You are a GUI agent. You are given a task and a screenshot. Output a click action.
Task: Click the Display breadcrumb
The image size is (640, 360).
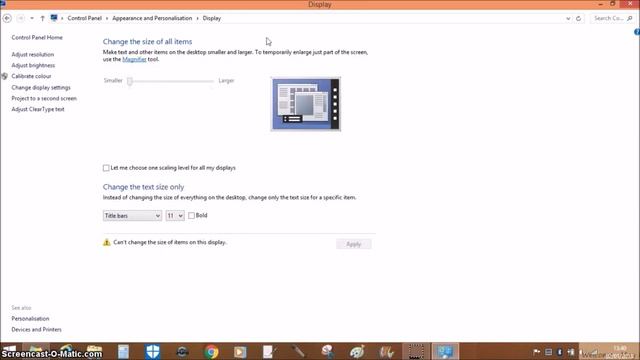pyautogui.click(x=211, y=18)
